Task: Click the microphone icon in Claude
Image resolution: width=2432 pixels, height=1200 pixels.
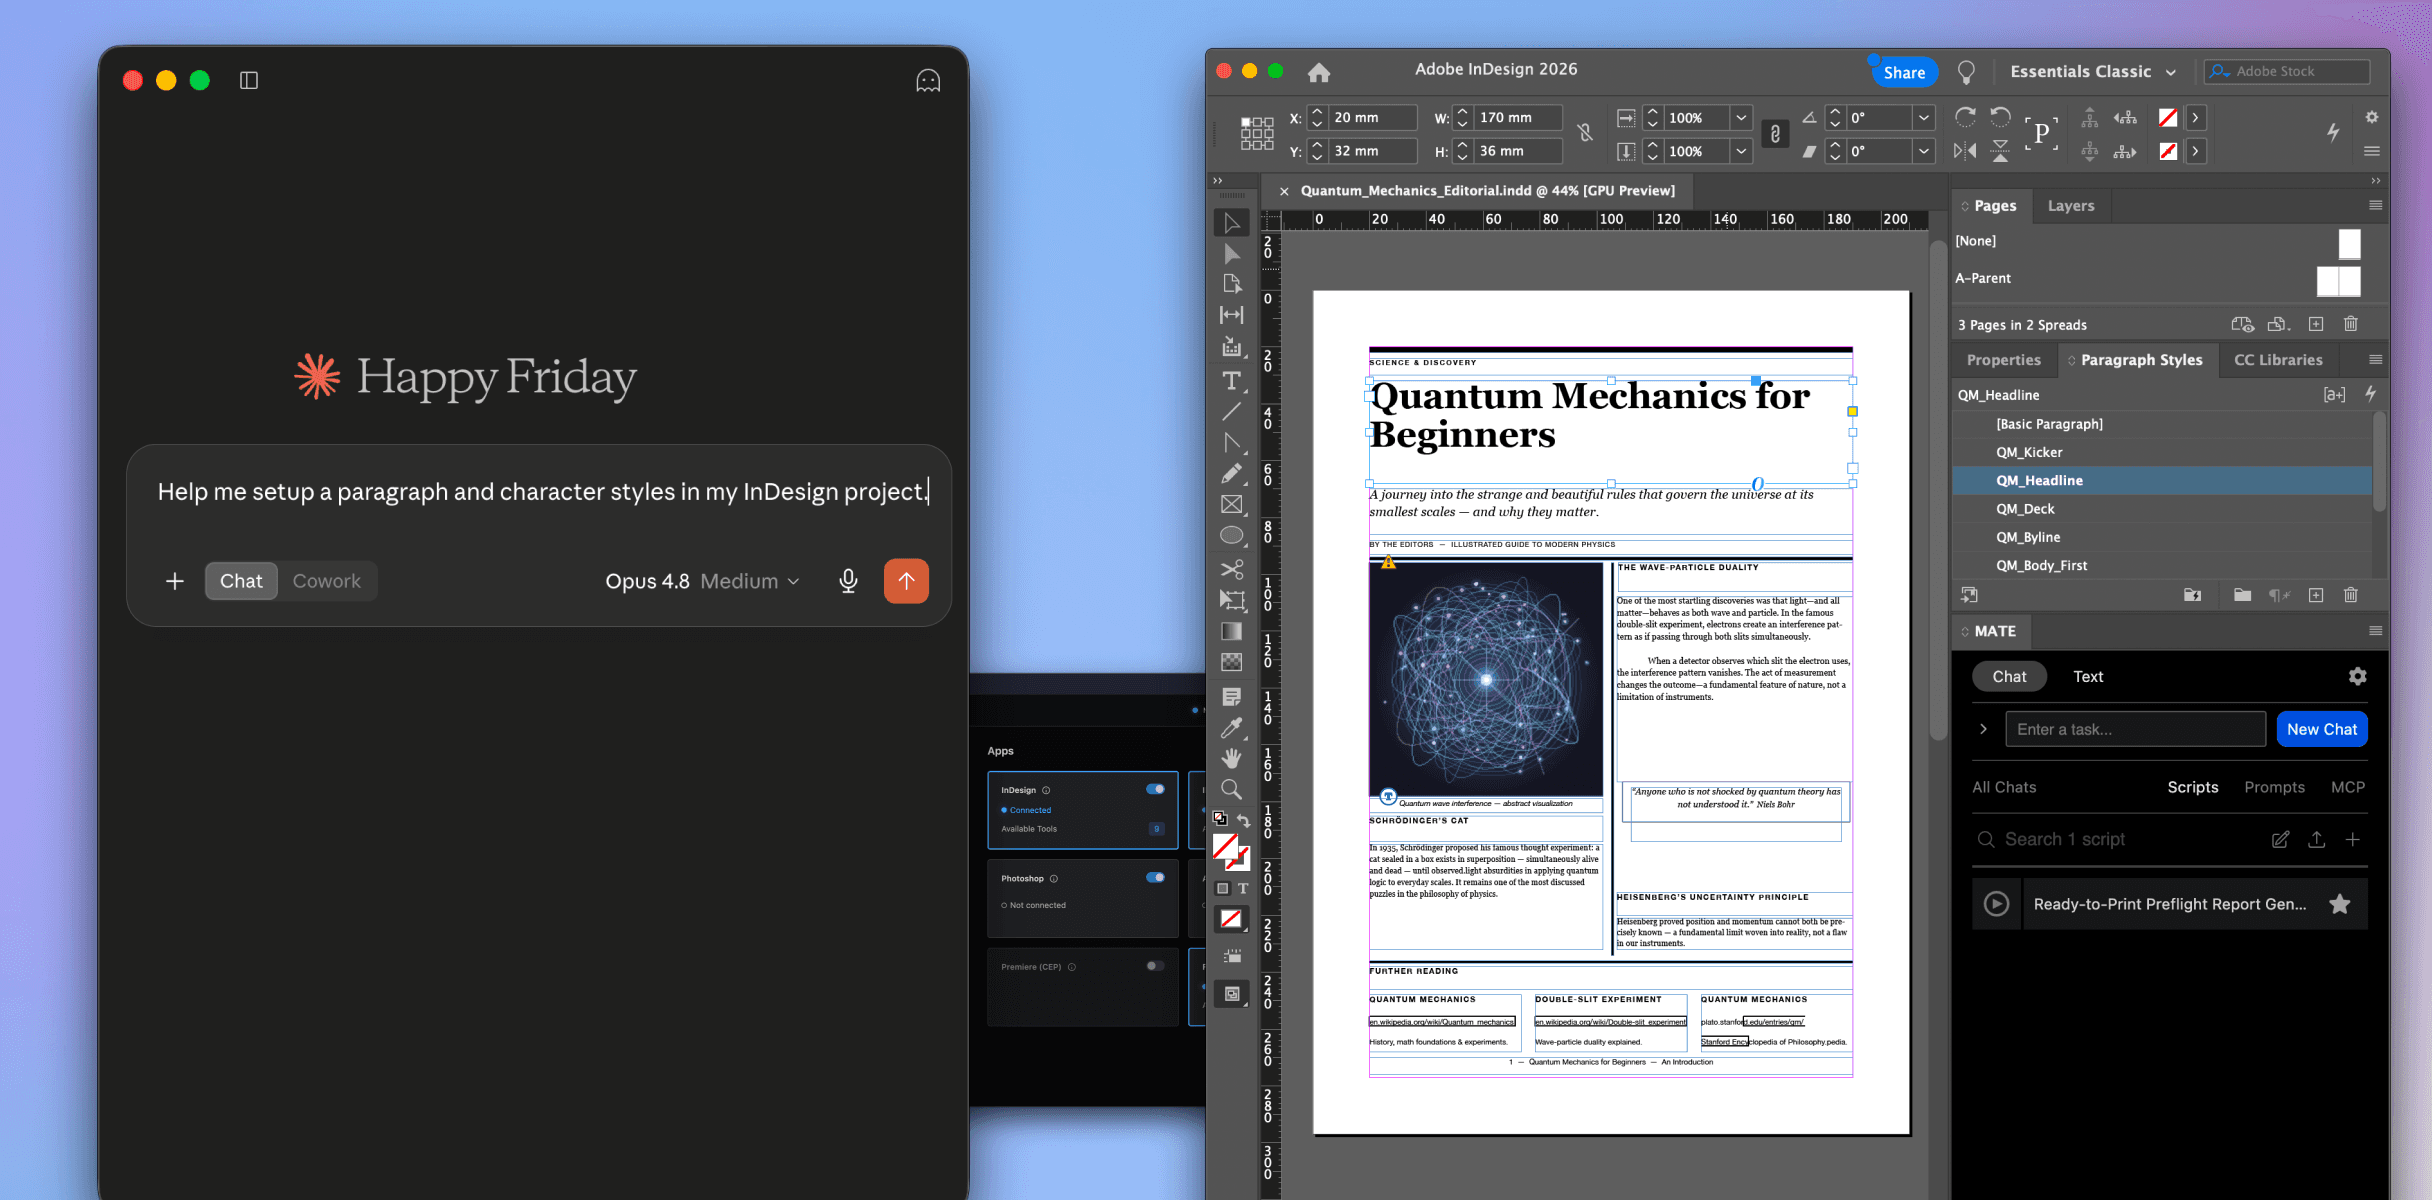Action: (848, 581)
